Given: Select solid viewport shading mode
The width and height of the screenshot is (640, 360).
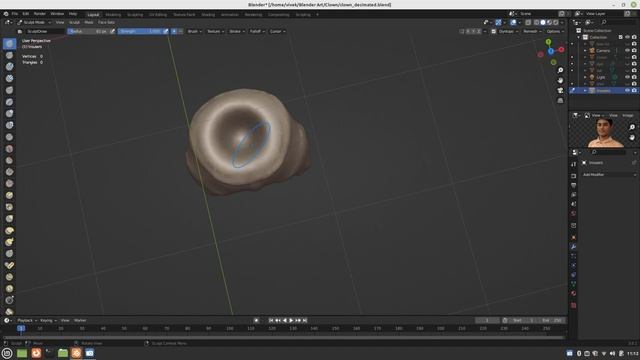Looking at the screenshot, I should coord(542,22).
